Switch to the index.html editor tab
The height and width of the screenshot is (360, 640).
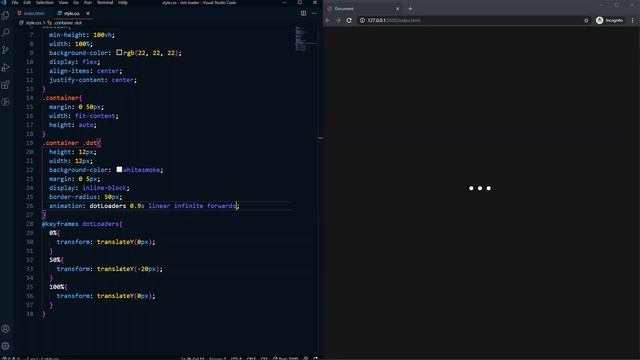click(x=31, y=13)
